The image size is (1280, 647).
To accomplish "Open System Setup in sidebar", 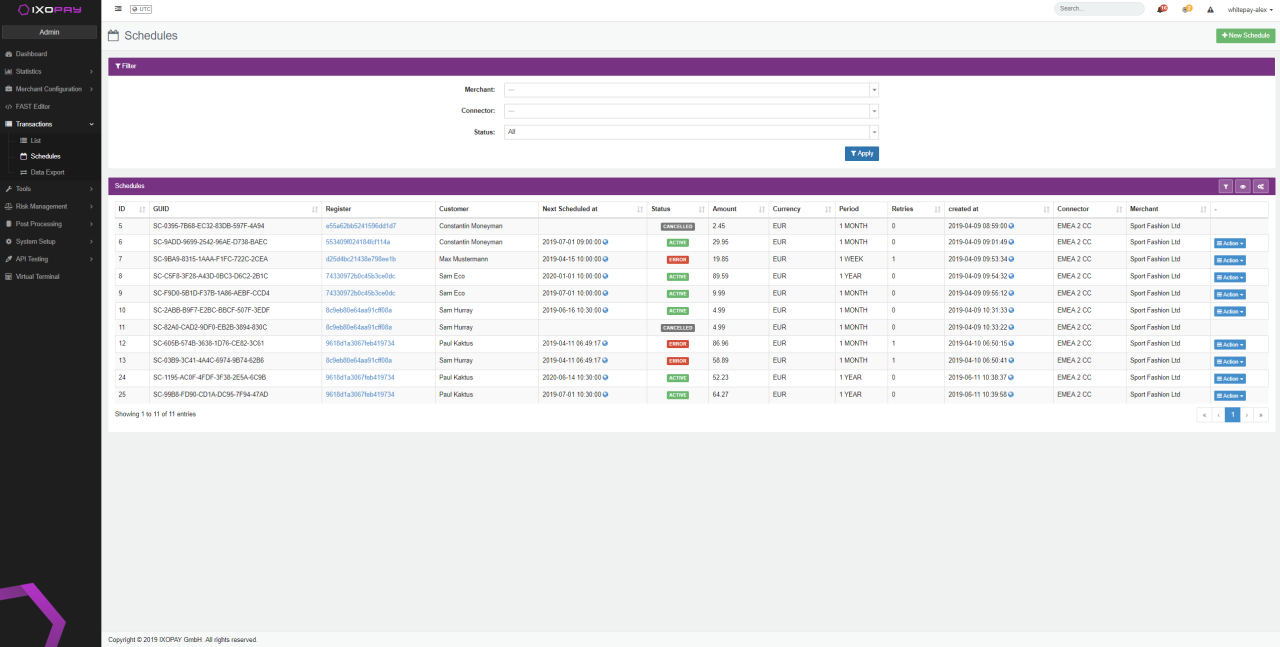I will click(x=50, y=241).
